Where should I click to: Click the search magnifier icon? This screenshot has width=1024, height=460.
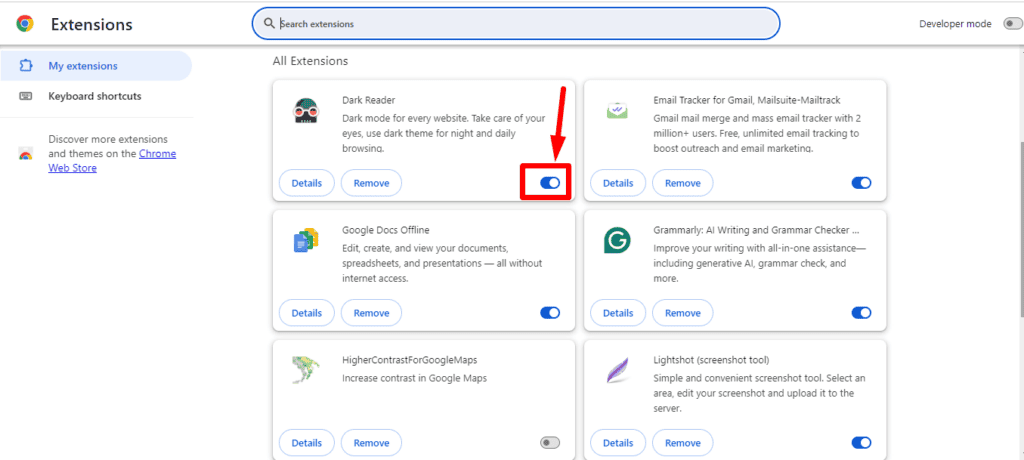(269, 23)
